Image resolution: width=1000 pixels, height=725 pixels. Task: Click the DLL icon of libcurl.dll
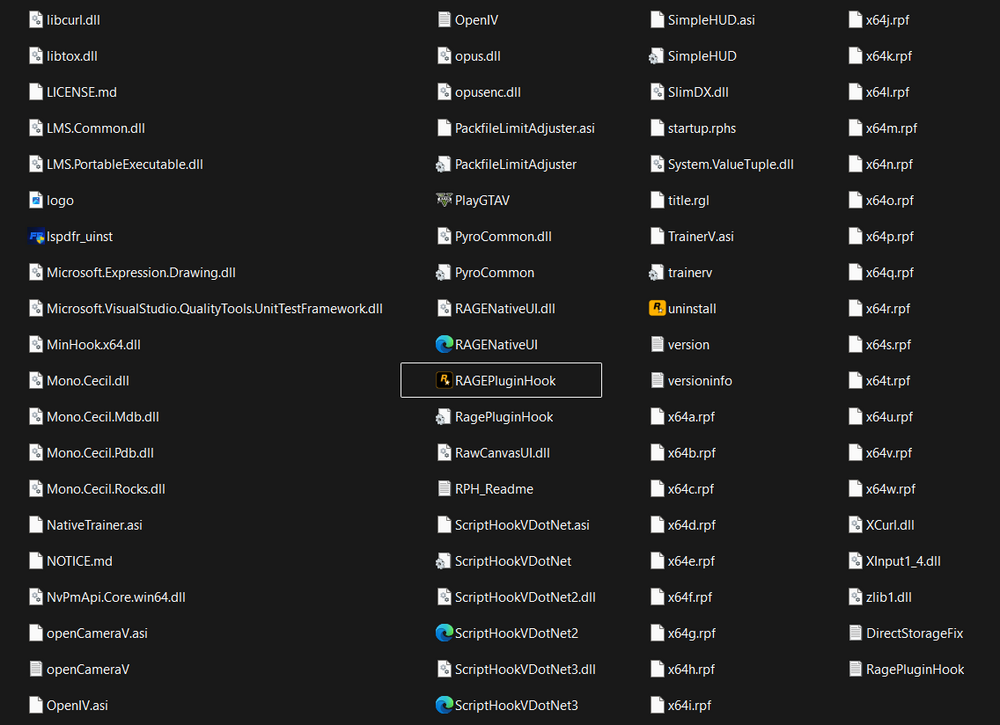(36, 20)
